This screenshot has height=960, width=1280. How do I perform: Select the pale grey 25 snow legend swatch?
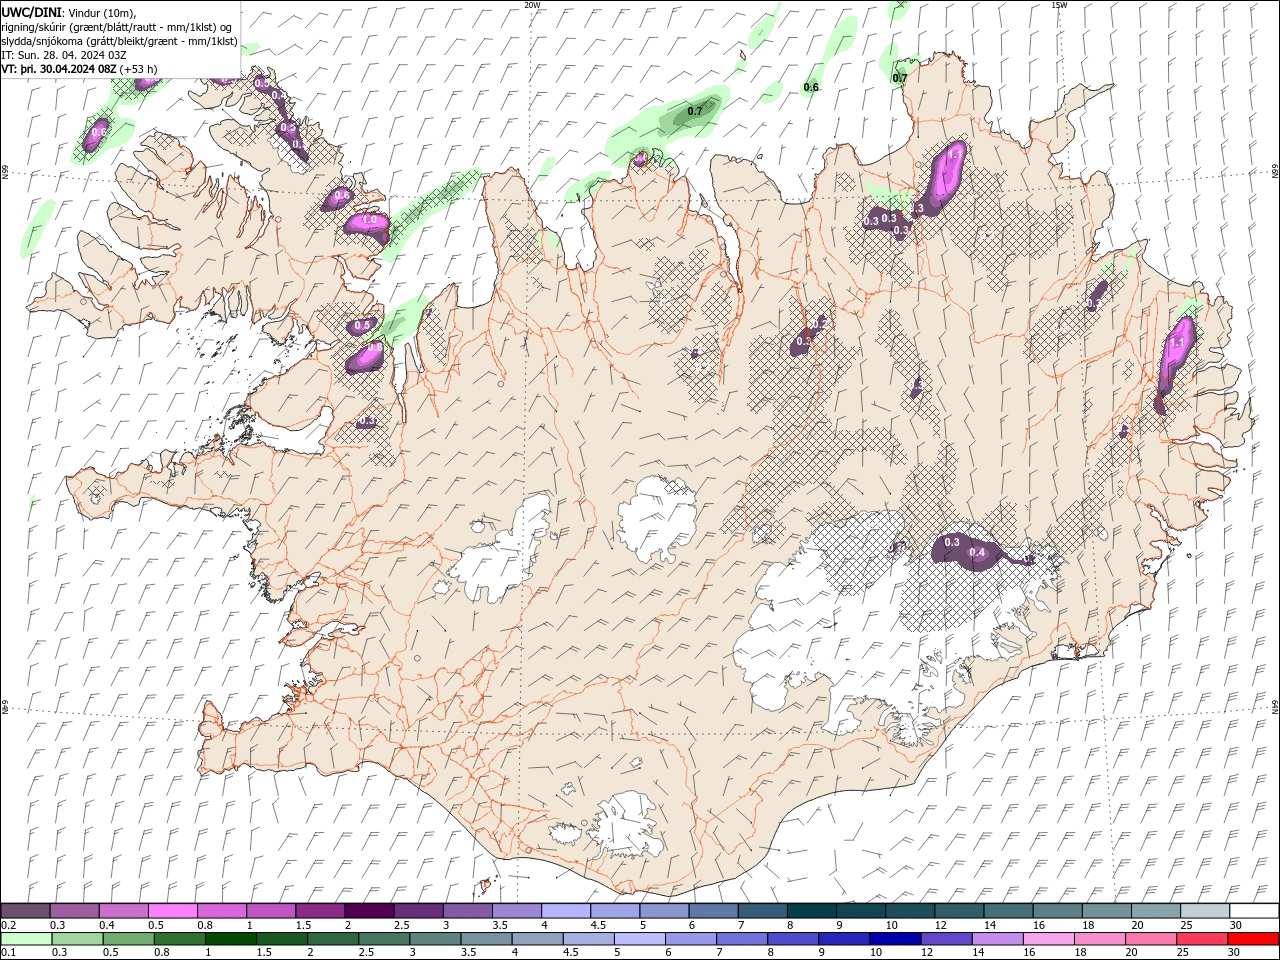(1205, 911)
